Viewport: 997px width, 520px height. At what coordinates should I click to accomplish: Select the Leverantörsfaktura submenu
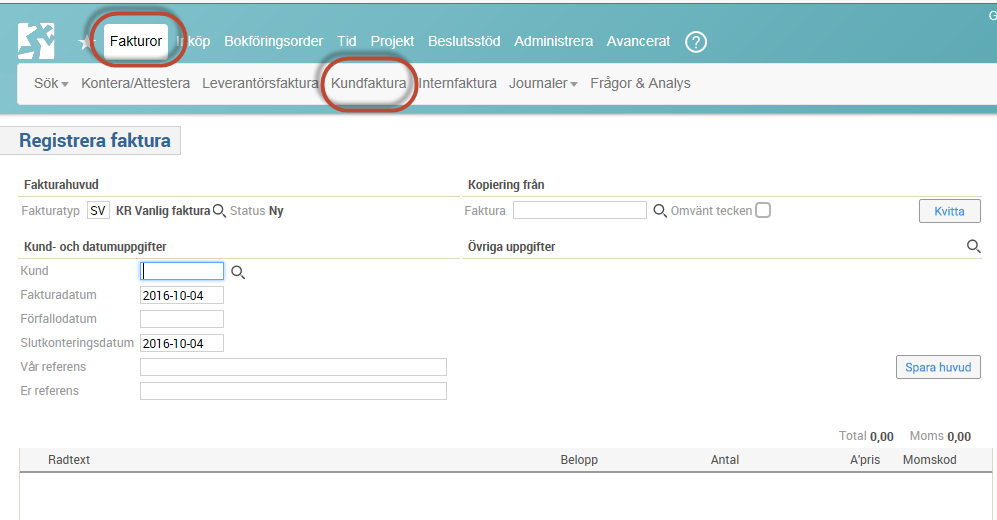click(x=260, y=83)
